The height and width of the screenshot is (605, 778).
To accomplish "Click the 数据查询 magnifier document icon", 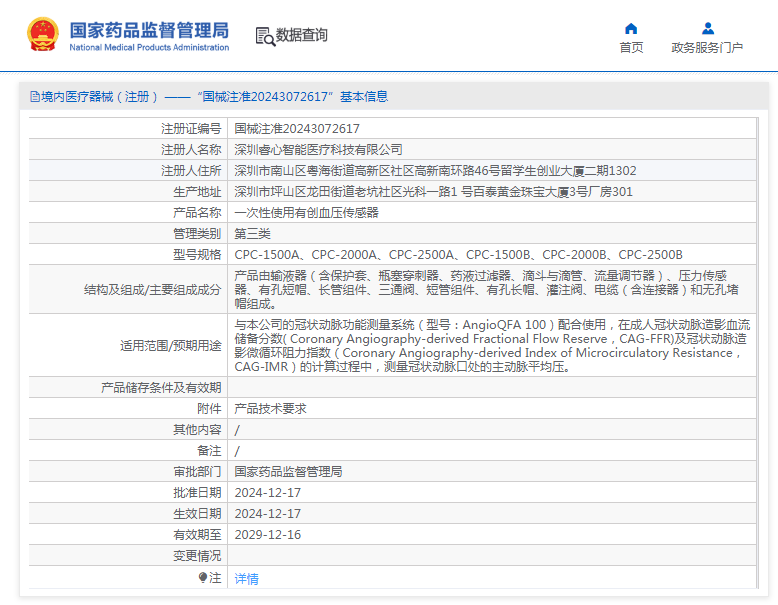I will pos(264,36).
